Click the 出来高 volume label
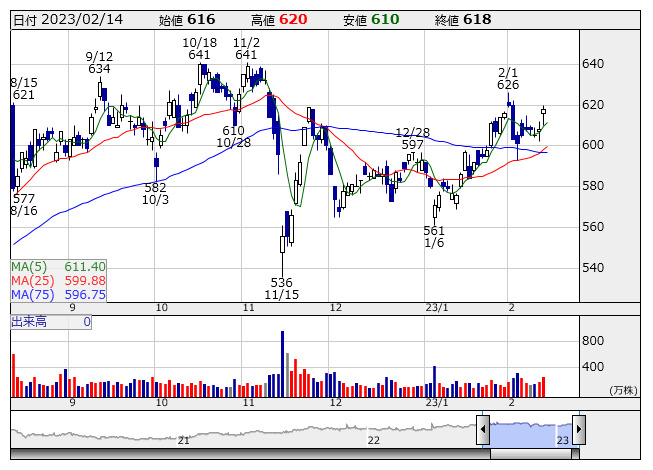653x470 pixels. (x=29, y=322)
